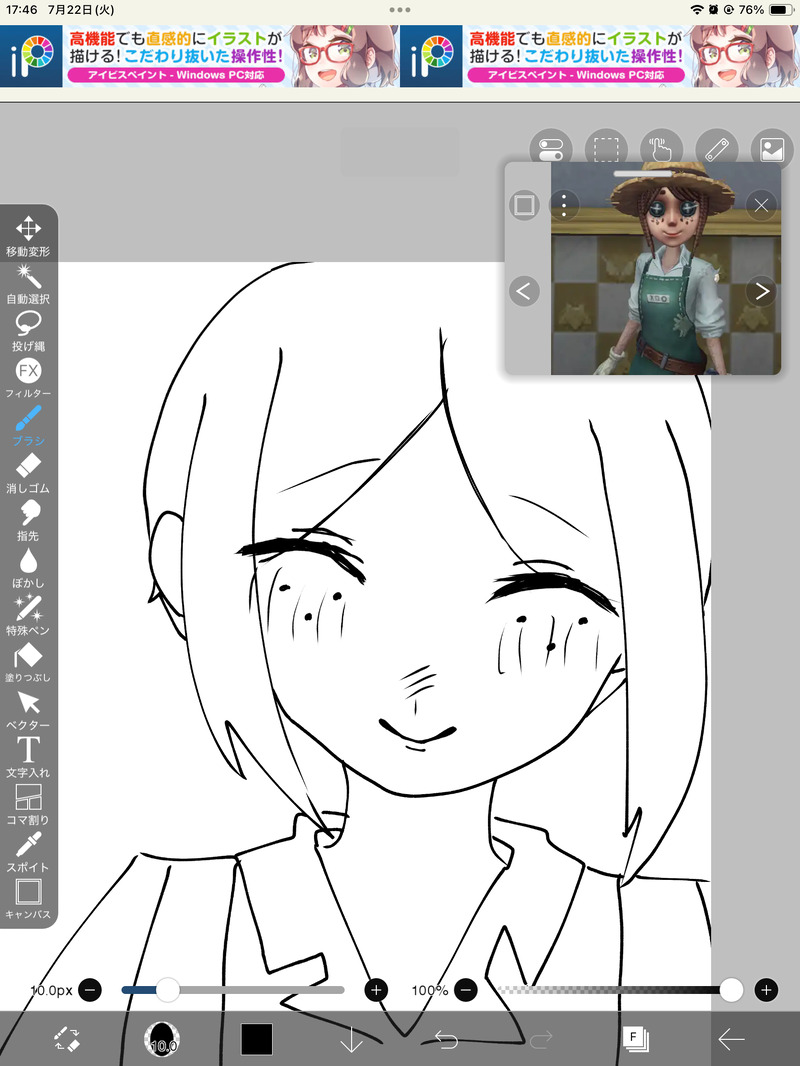Select the Frame Divider (コマ割り) tool
Image resolution: width=800 pixels, height=1066 pixels.
[x=28, y=804]
